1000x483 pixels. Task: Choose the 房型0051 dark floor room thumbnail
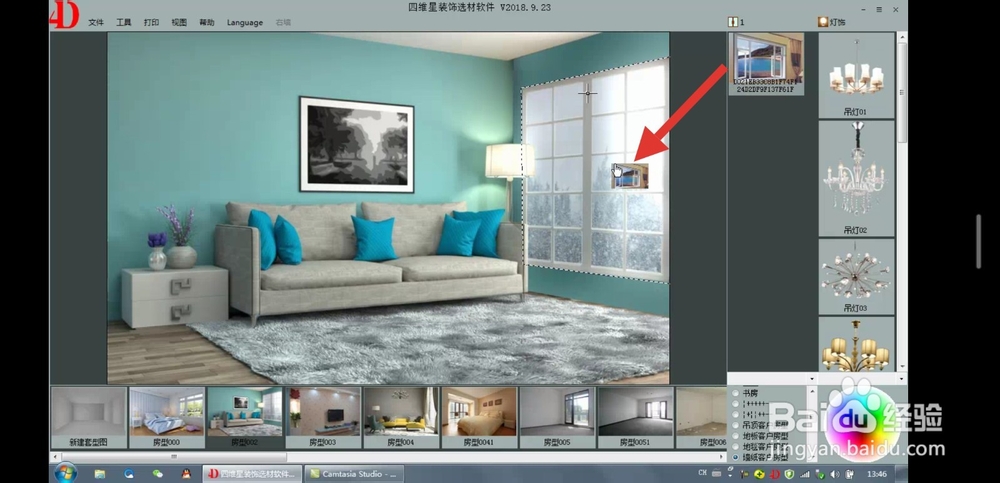coord(635,417)
